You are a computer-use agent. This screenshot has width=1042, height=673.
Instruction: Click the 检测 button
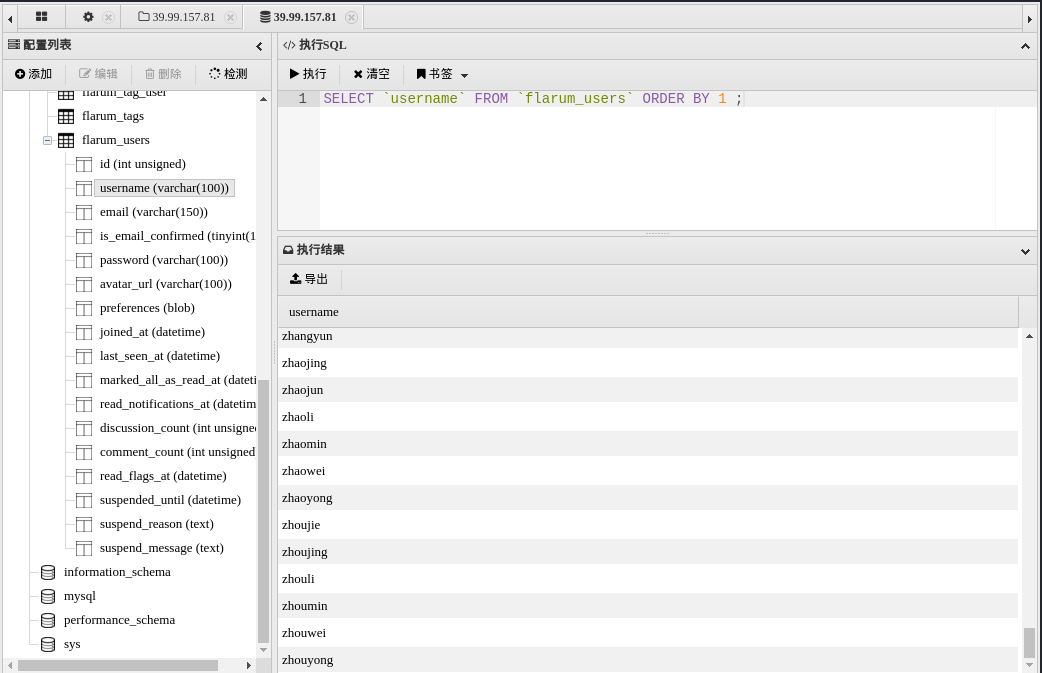[x=228, y=74]
